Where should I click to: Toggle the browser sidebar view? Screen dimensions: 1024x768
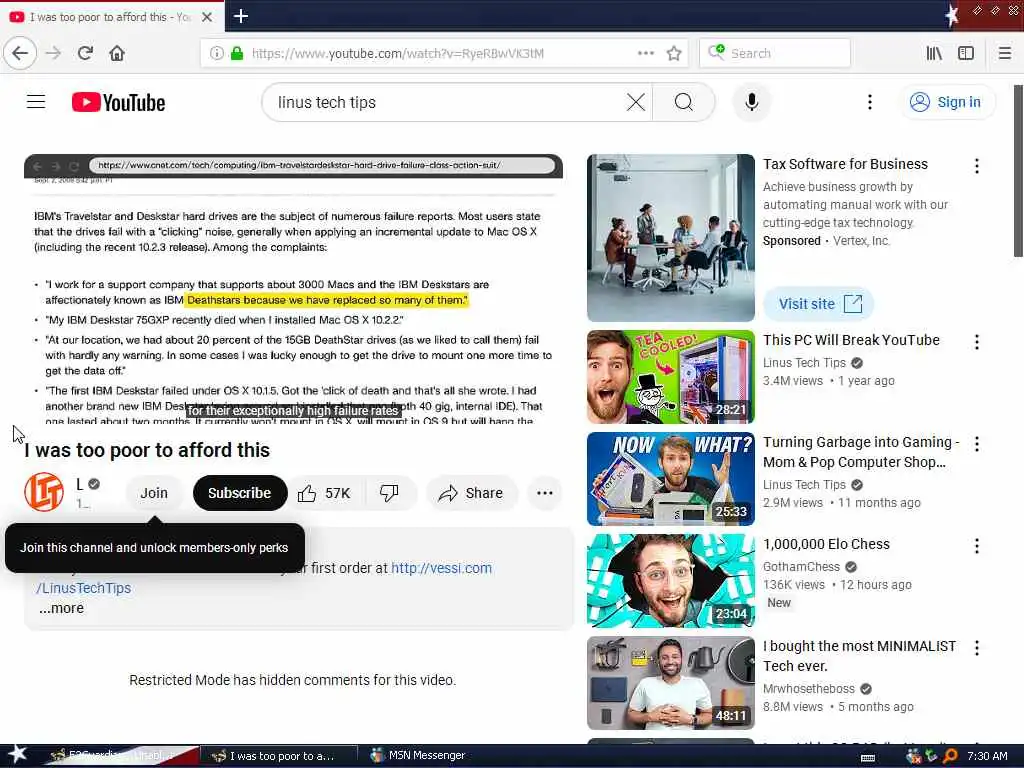click(966, 53)
